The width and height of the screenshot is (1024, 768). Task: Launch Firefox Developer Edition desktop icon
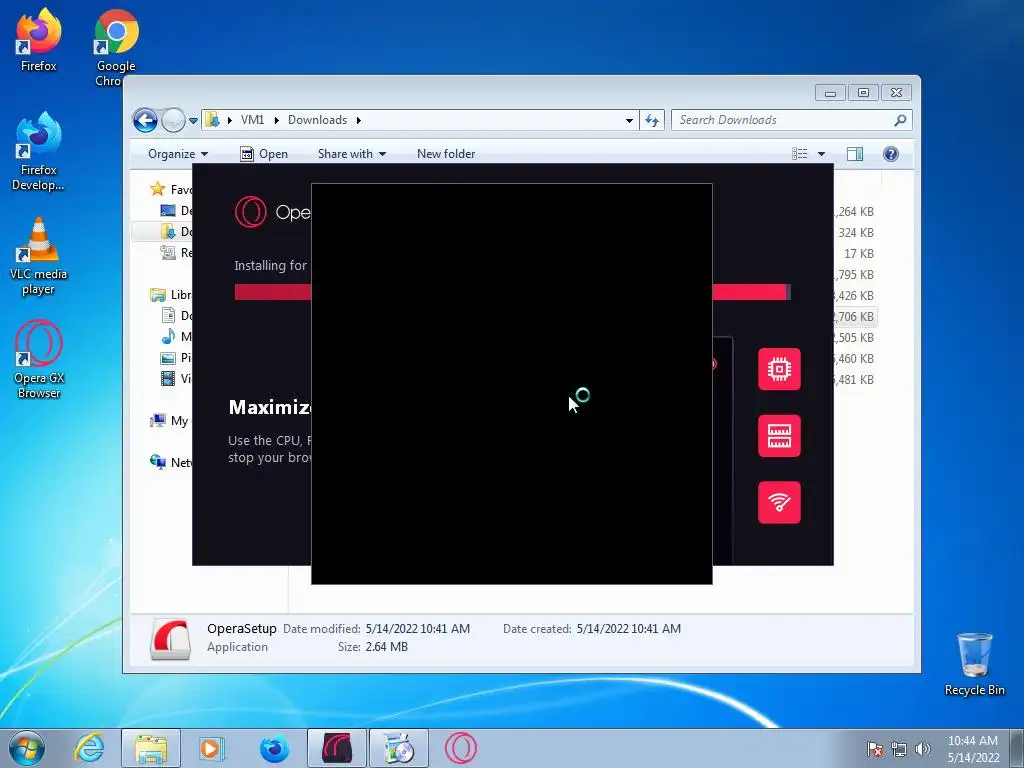coord(39,152)
